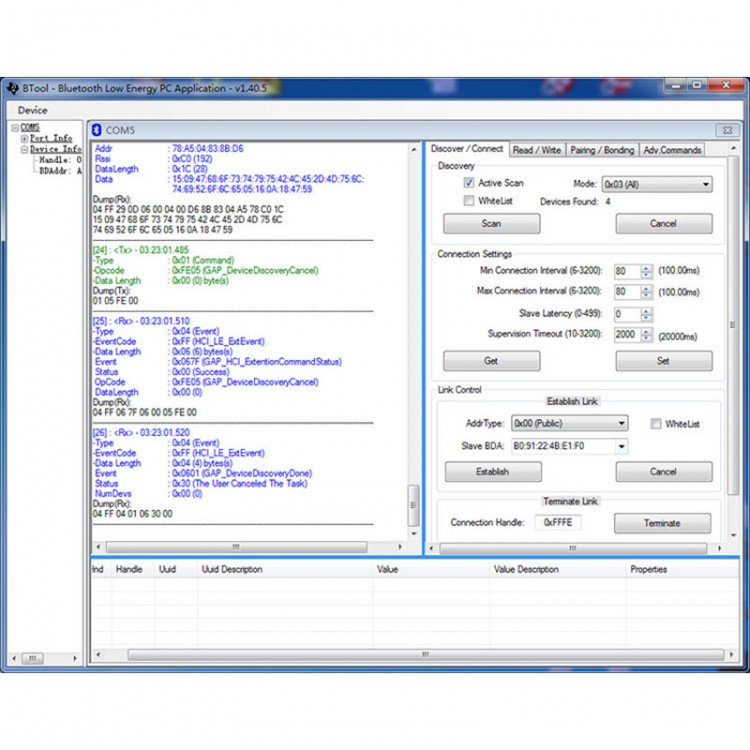Click the log panel vertical scrollbar thumb
750x750 pixels.
point(413,505)
